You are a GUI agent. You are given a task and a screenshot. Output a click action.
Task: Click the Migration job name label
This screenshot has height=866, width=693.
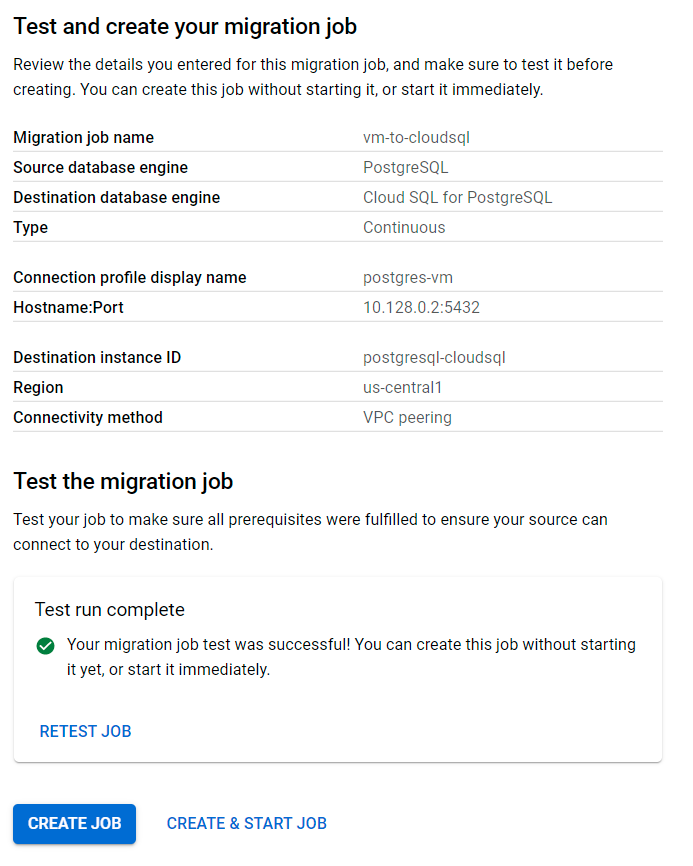tap(84, 137)
